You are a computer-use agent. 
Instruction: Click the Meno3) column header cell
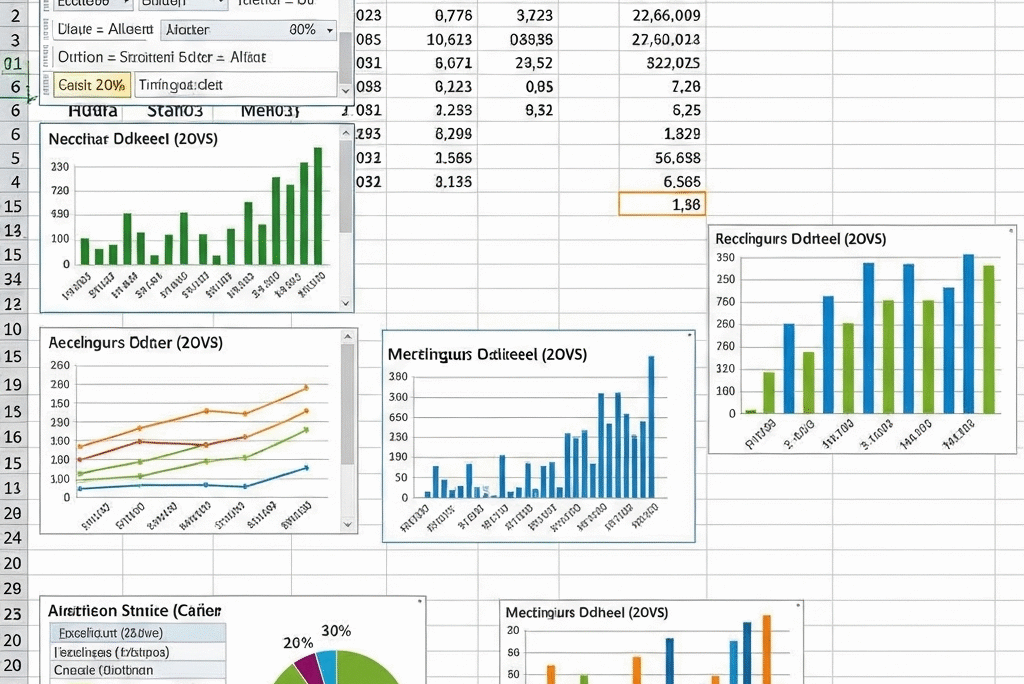coord(270,110)
